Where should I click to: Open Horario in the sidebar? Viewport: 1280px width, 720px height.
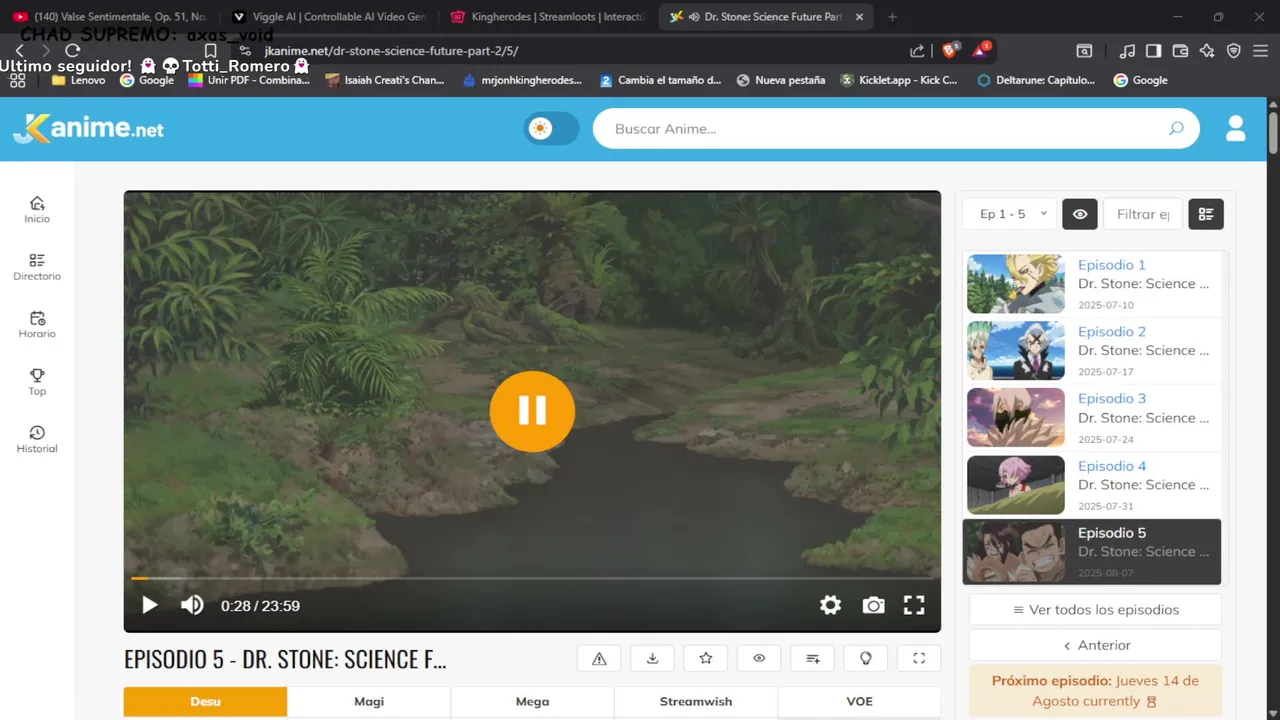click(x=37, y=325)
